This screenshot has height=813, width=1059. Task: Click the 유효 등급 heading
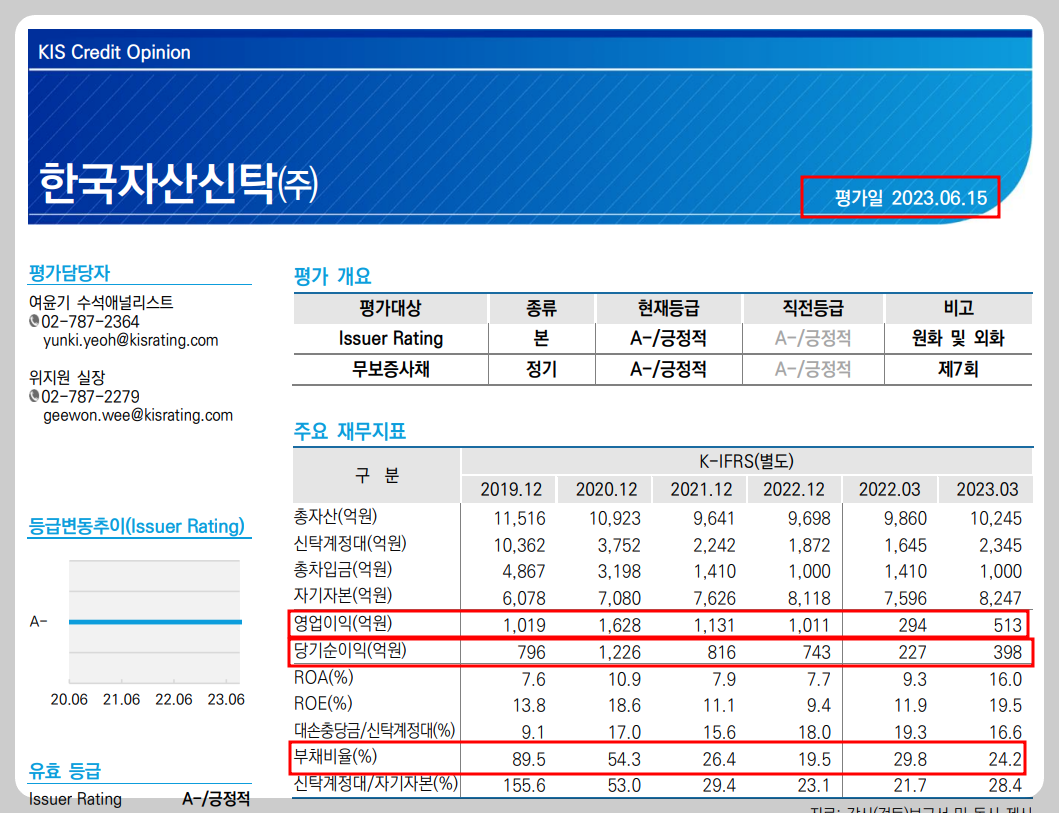[65, 770]
